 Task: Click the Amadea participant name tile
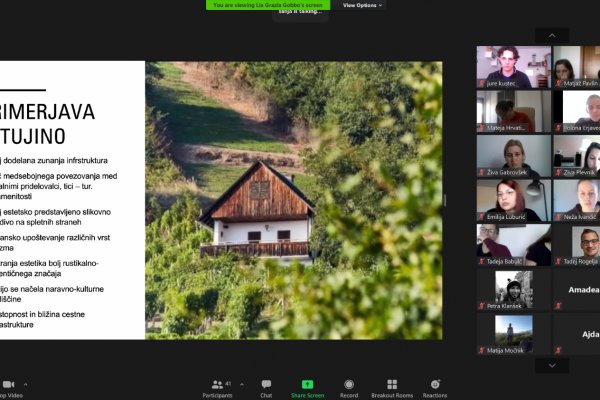[x=585, y=289]
